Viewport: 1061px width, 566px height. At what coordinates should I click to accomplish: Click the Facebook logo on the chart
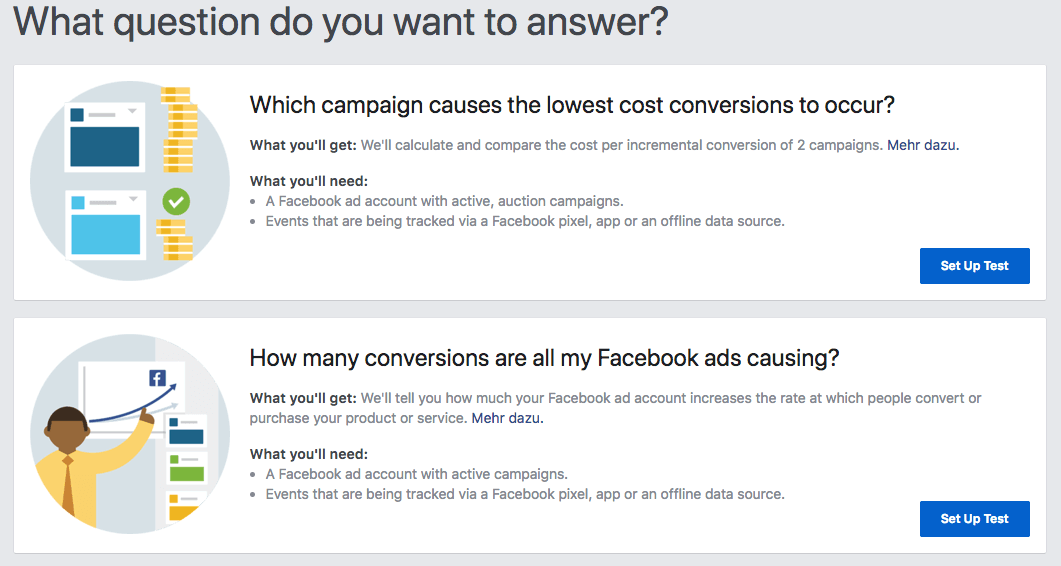(x=157, y=378)
